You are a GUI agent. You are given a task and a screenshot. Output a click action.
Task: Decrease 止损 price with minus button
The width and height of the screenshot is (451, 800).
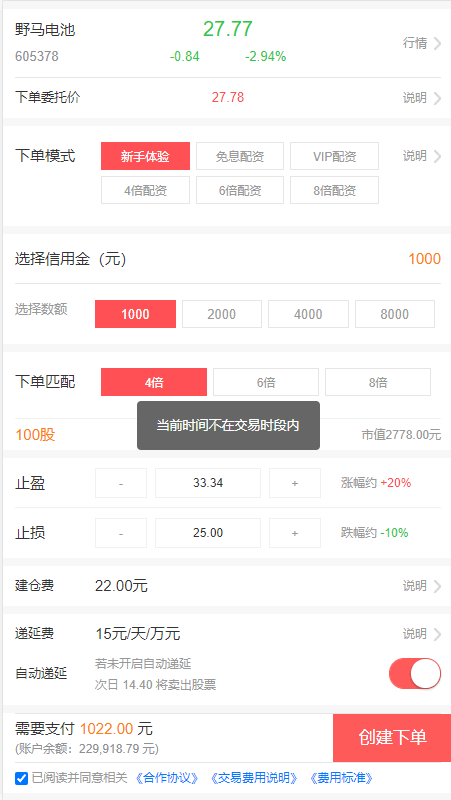121,533
